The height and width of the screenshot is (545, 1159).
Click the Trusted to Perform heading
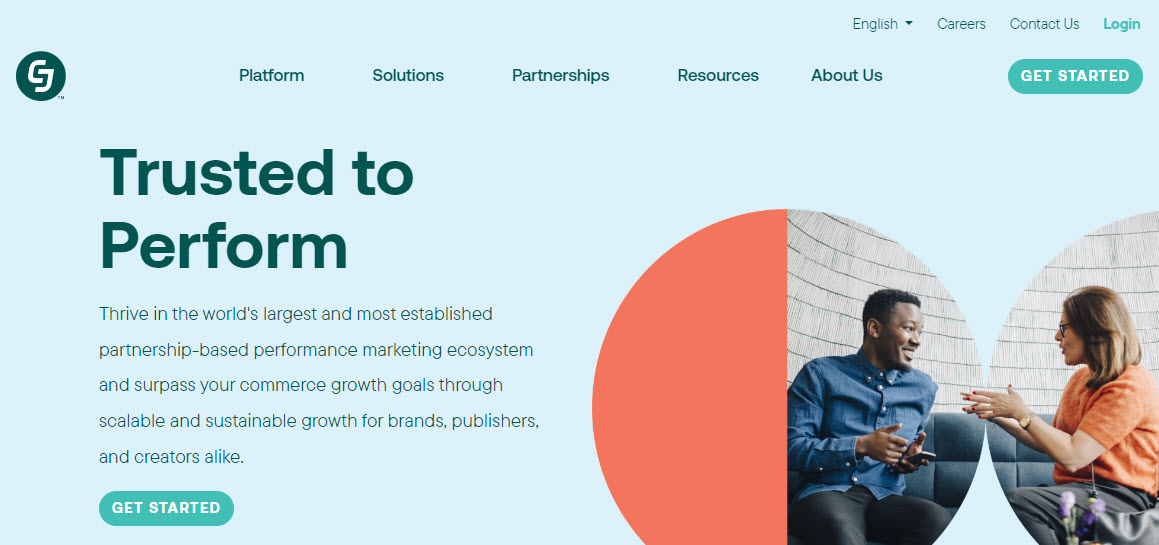(256, 208)
